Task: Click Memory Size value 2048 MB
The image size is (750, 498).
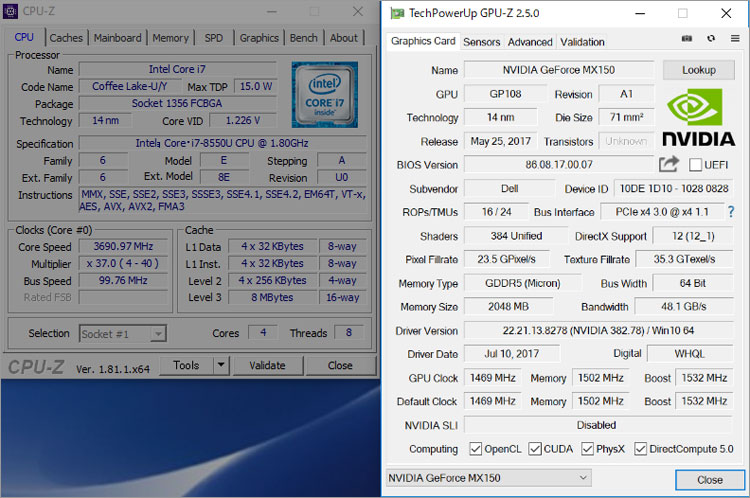Action: [x=508, y=306]
